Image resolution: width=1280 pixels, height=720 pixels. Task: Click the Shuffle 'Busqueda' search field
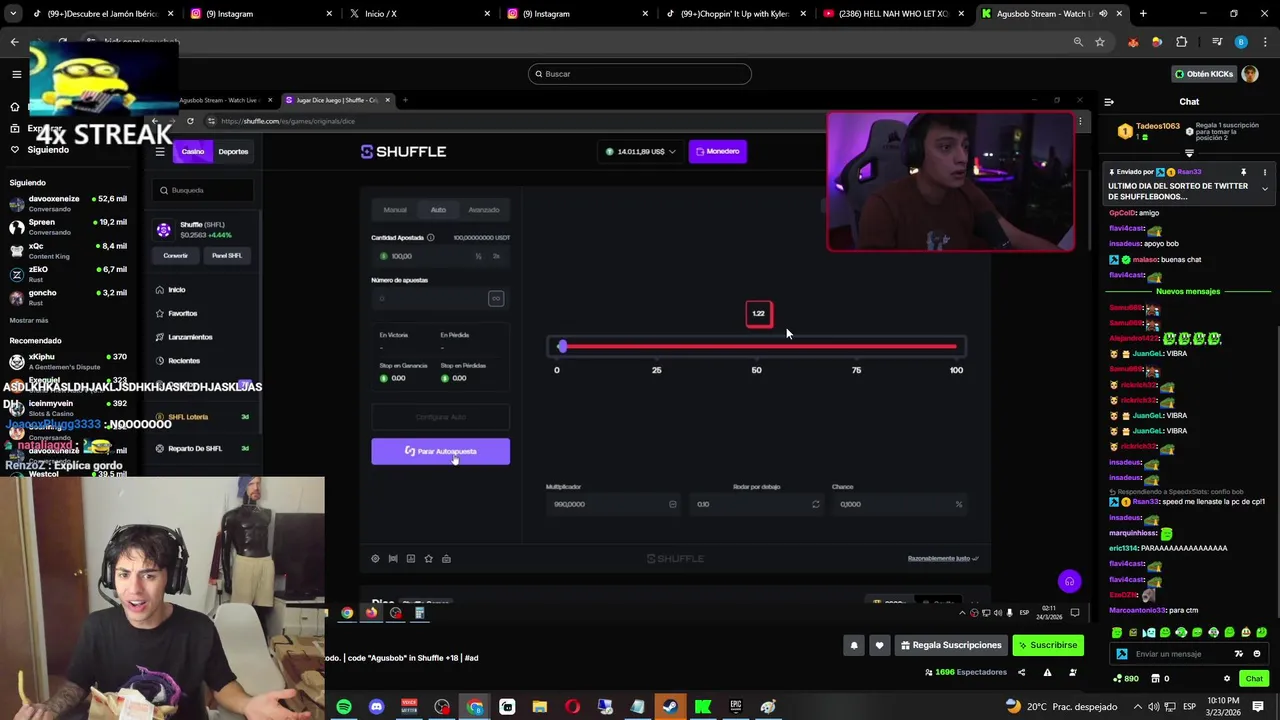point(205,190)
